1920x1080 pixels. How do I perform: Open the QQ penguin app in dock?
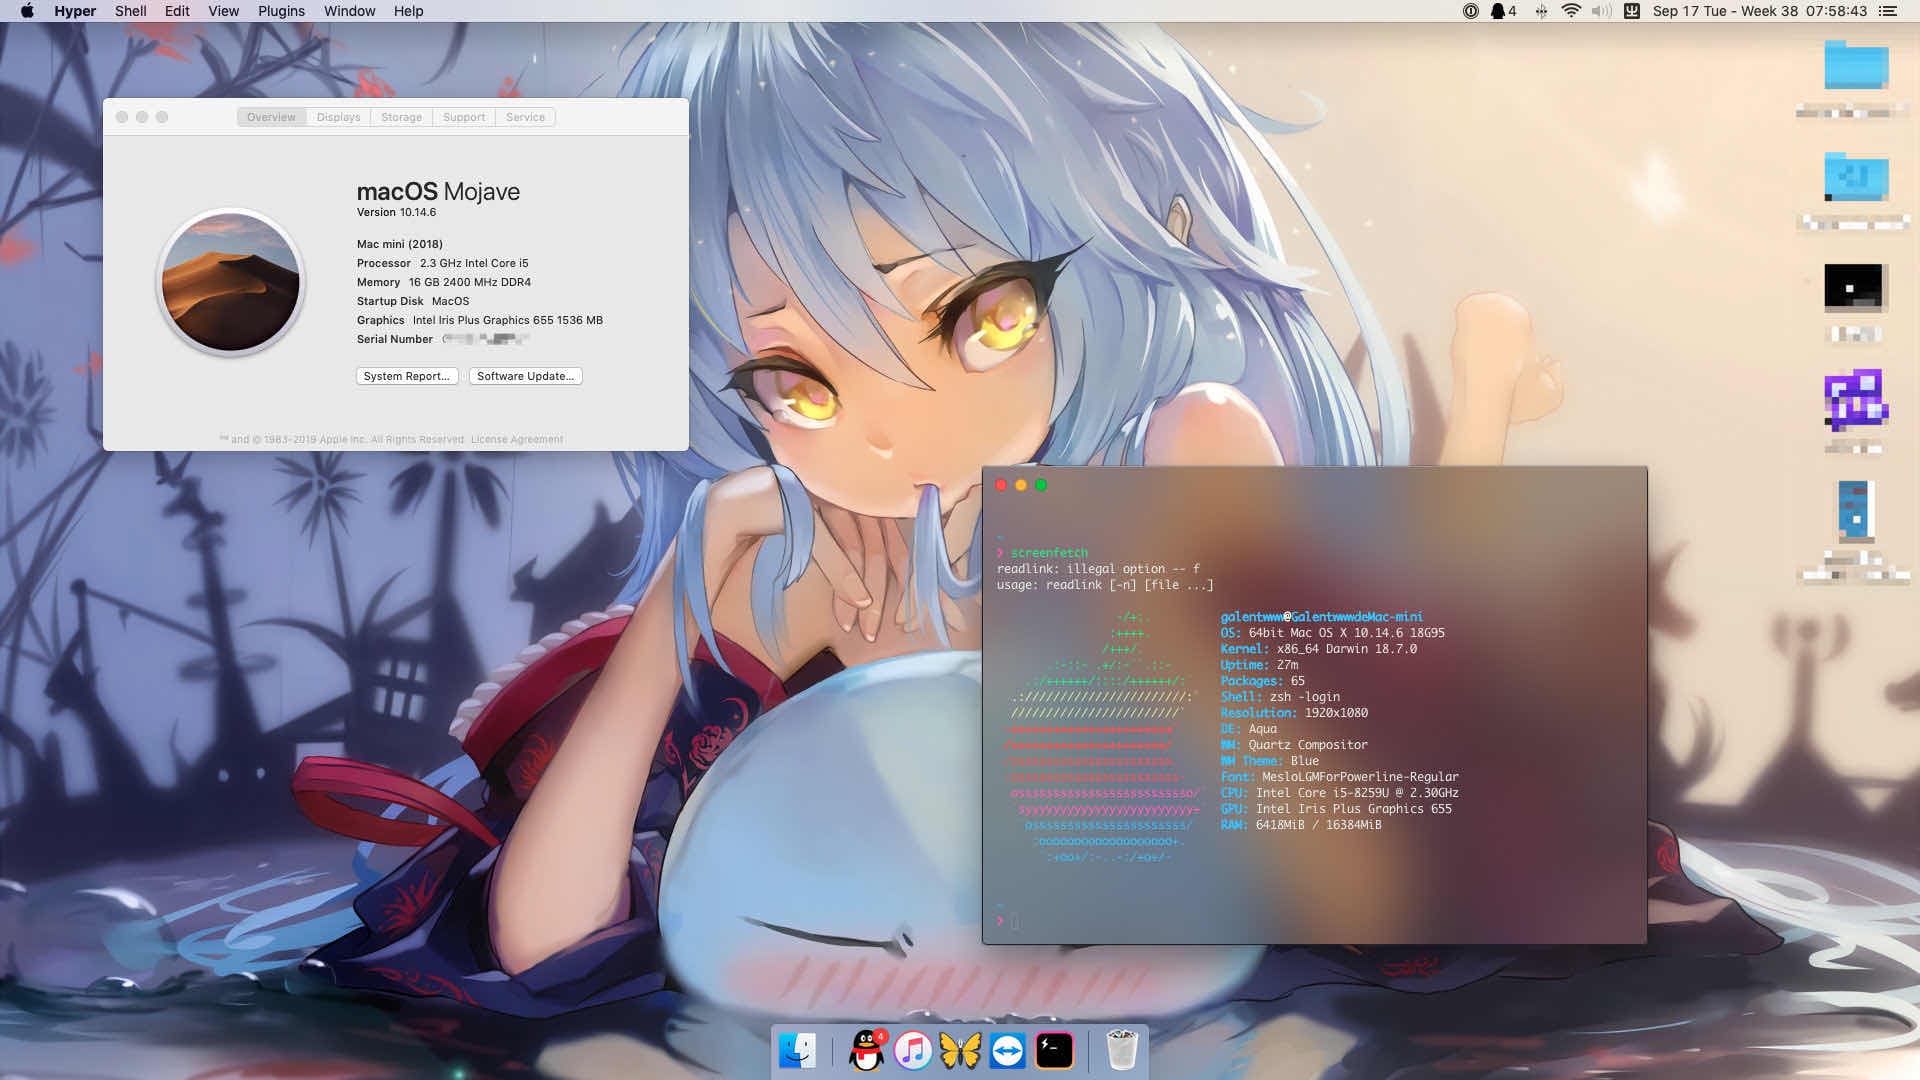click(x=866, y=1051)
